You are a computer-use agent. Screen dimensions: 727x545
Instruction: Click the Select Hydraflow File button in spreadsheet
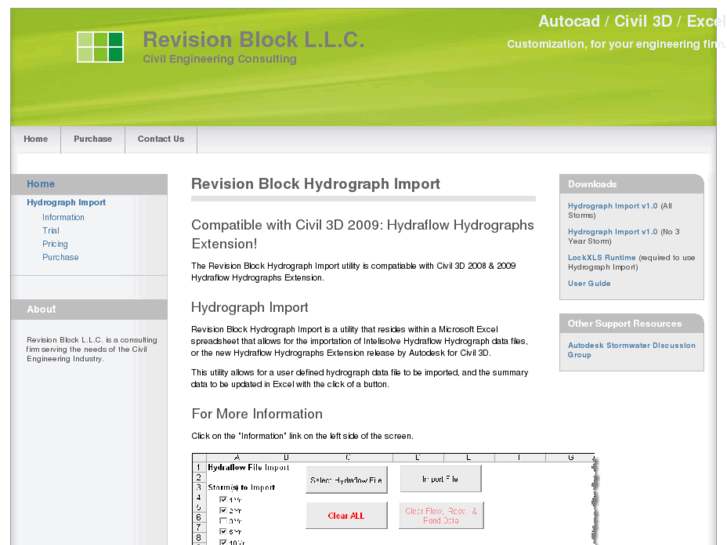tap(346, 480)
